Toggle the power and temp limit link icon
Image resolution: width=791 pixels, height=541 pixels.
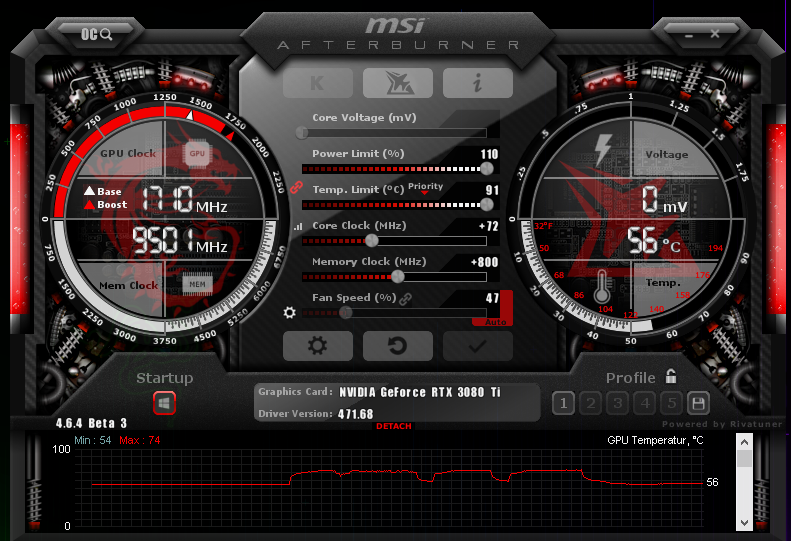(296, 187)
